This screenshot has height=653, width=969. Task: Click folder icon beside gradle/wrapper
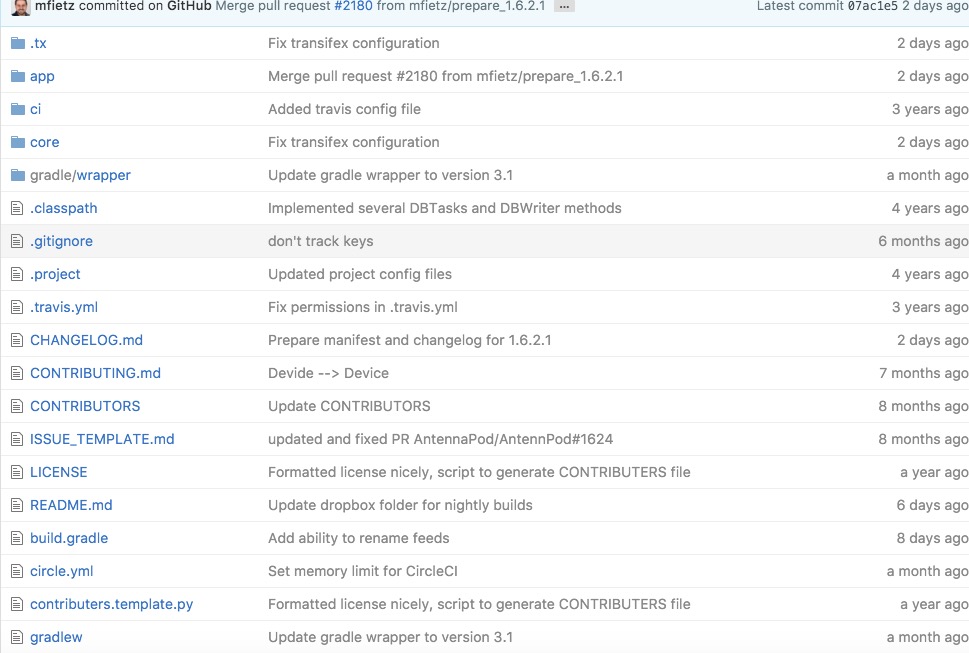pos(18,175)
